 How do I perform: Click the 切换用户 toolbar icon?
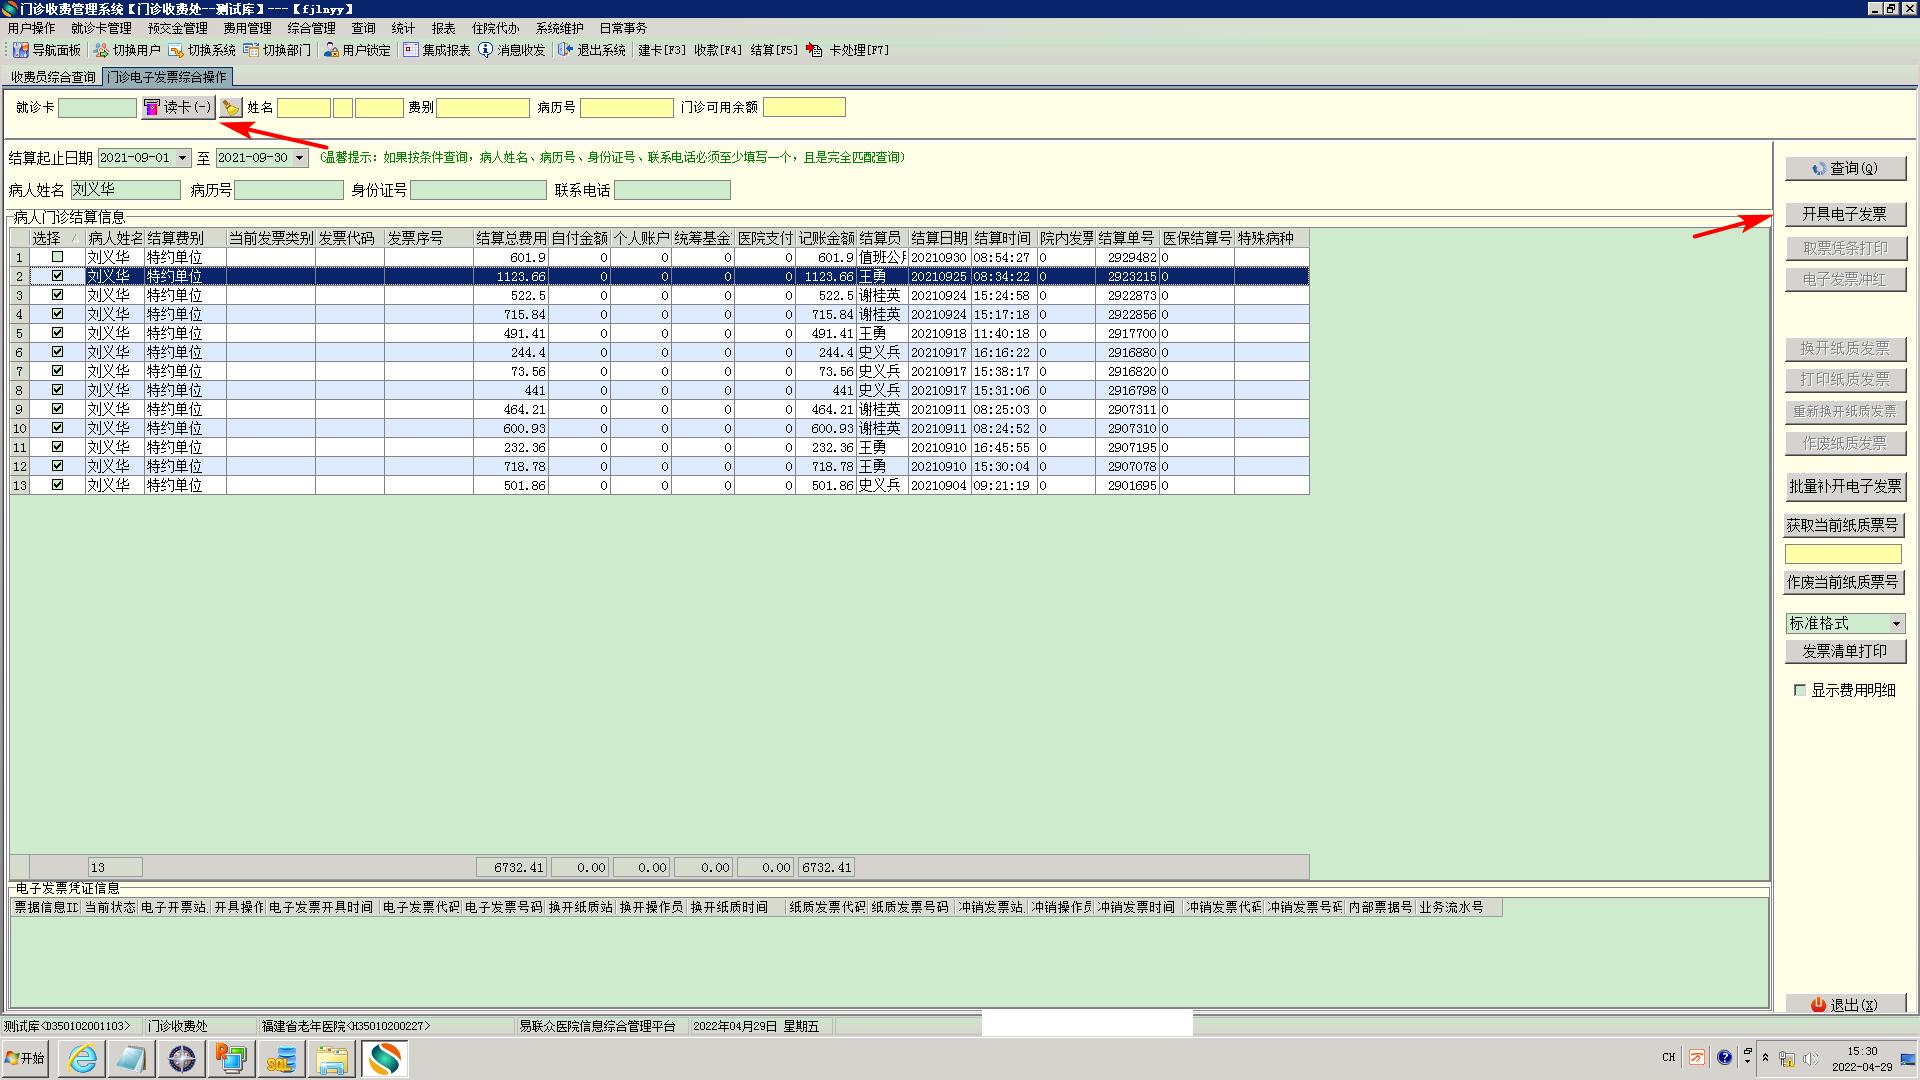tap(101, 50)
